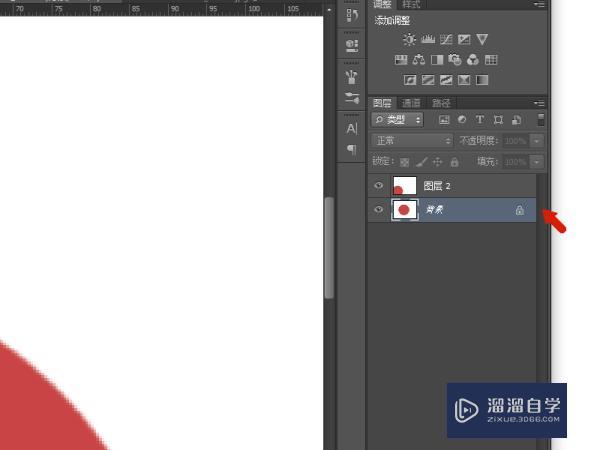Switch to the 样式 styles tab
600x450 pixels.
[x=411, y=4]
